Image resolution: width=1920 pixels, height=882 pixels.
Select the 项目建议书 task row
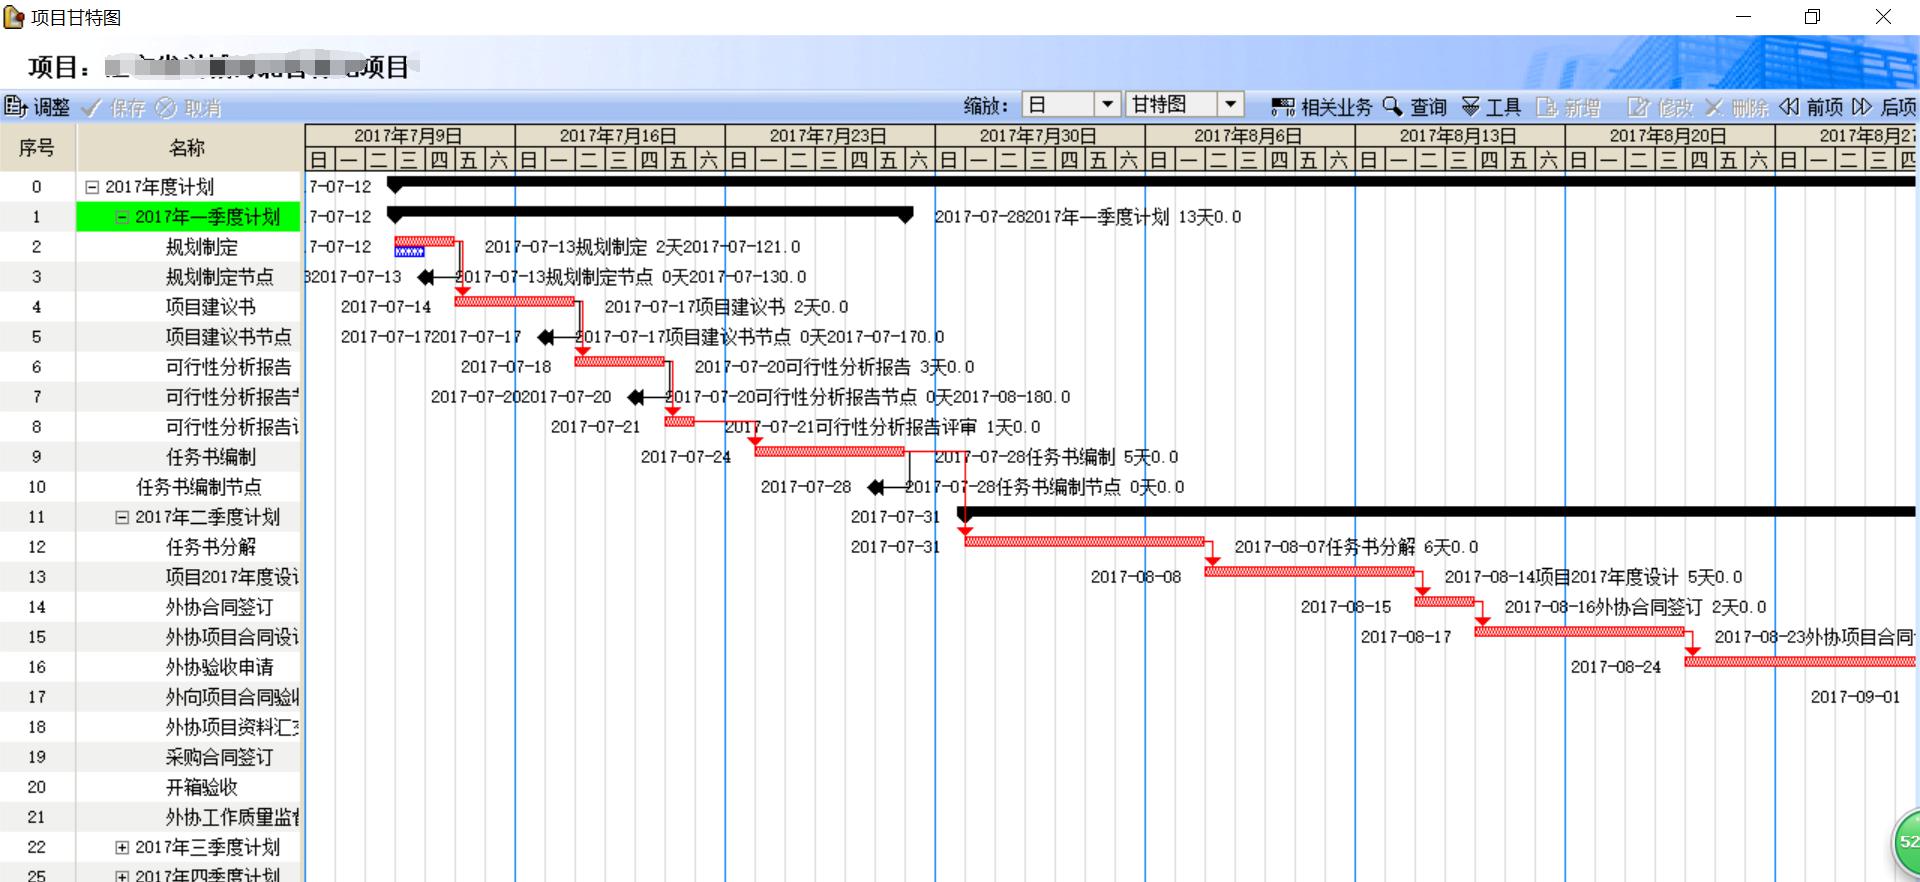coord(210,307)
